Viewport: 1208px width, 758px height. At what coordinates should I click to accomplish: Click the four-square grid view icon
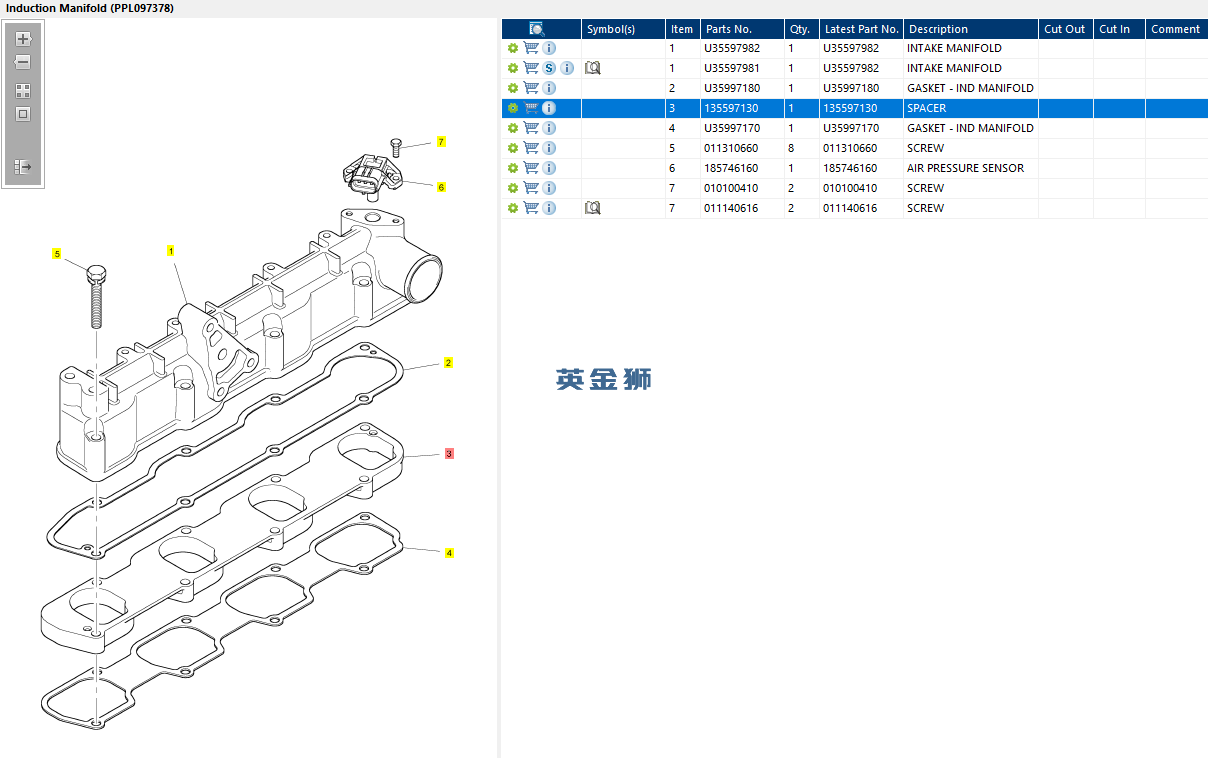pyautogui.click(x=23, y=90)
